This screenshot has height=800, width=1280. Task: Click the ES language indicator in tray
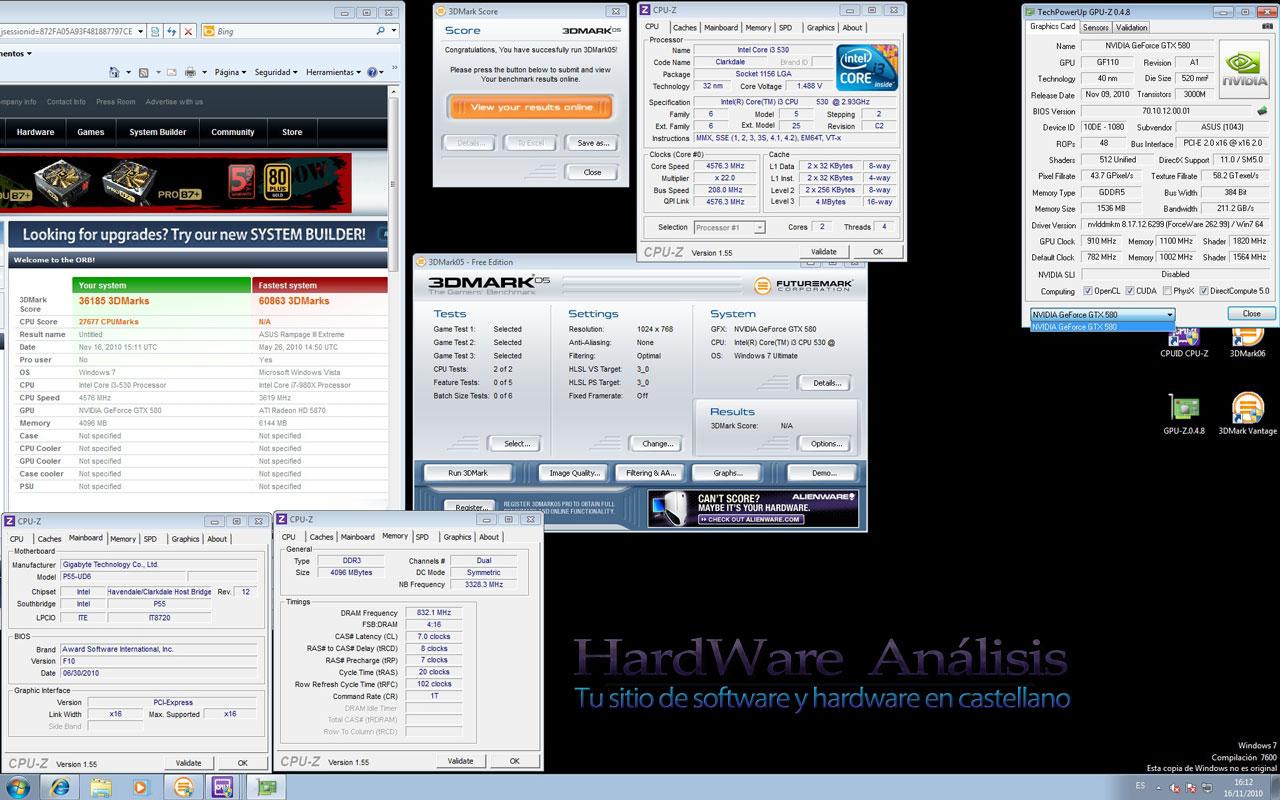tap(1140, 787)
